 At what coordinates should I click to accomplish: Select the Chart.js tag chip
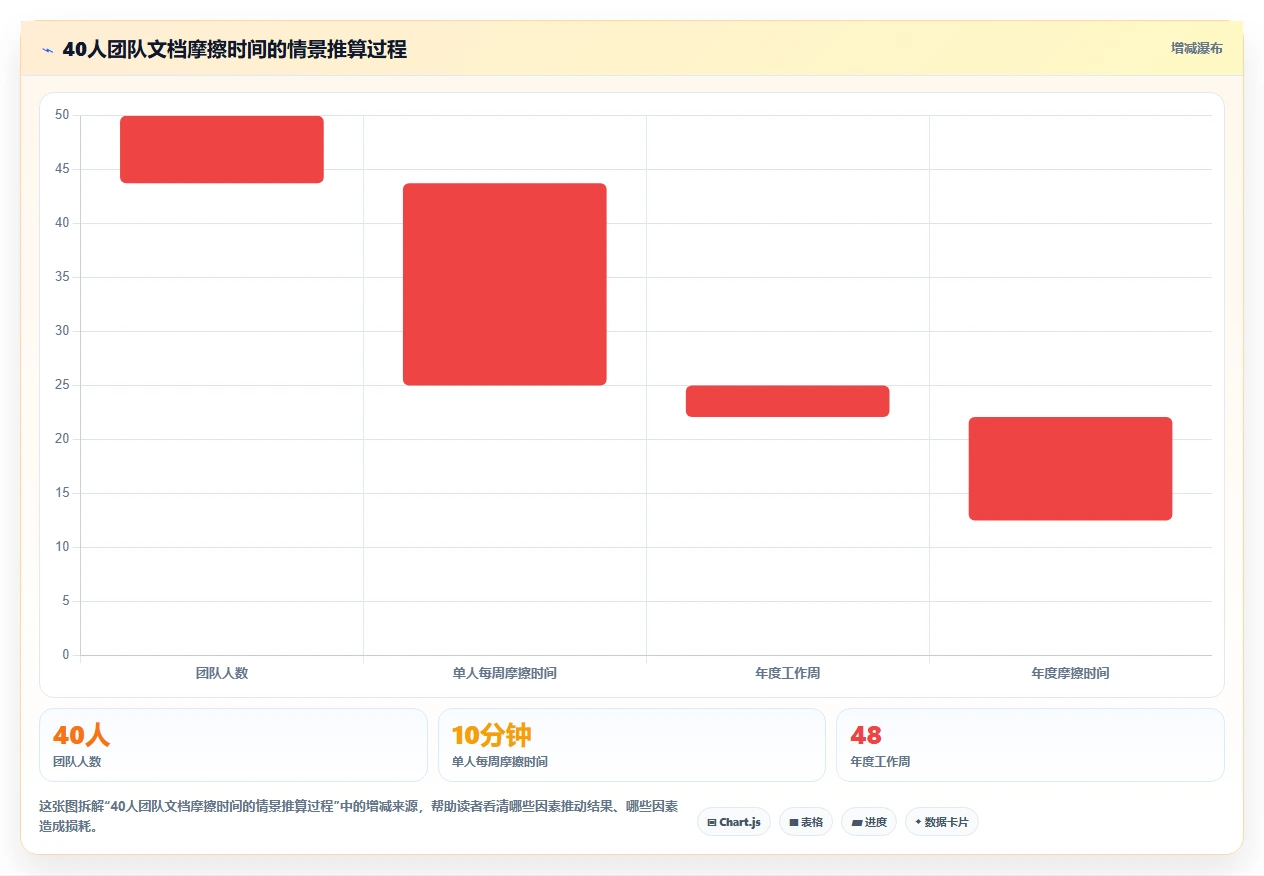click(x=734, y=822)
